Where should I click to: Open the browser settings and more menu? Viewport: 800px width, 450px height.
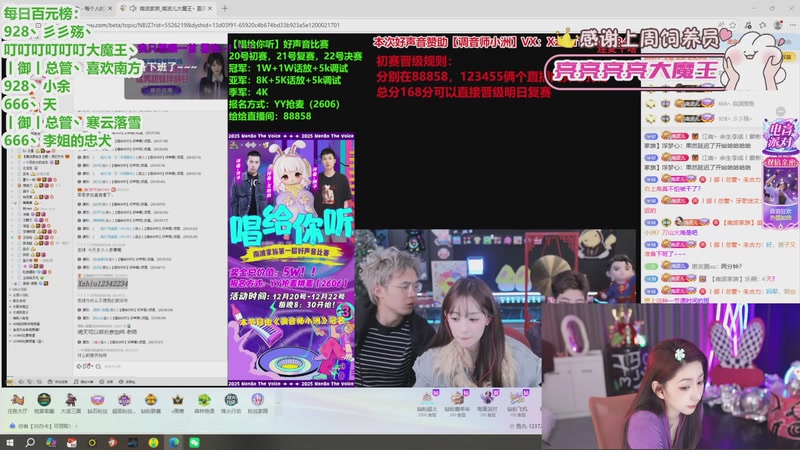[x=792, y=24]
